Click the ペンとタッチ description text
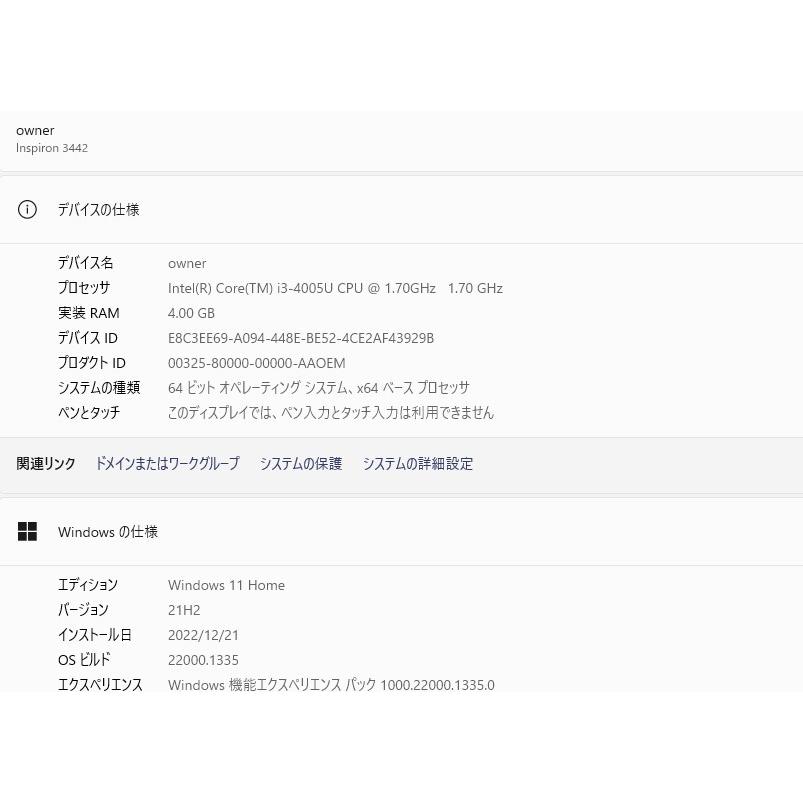803x803 pixels. click(x=331, y=412)
